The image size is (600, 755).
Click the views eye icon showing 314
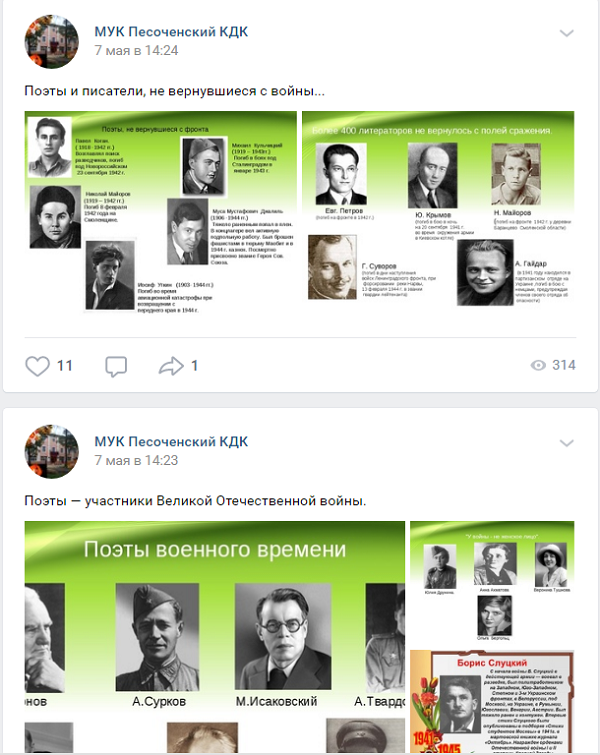pyautogui.click(x=538, y=365)
